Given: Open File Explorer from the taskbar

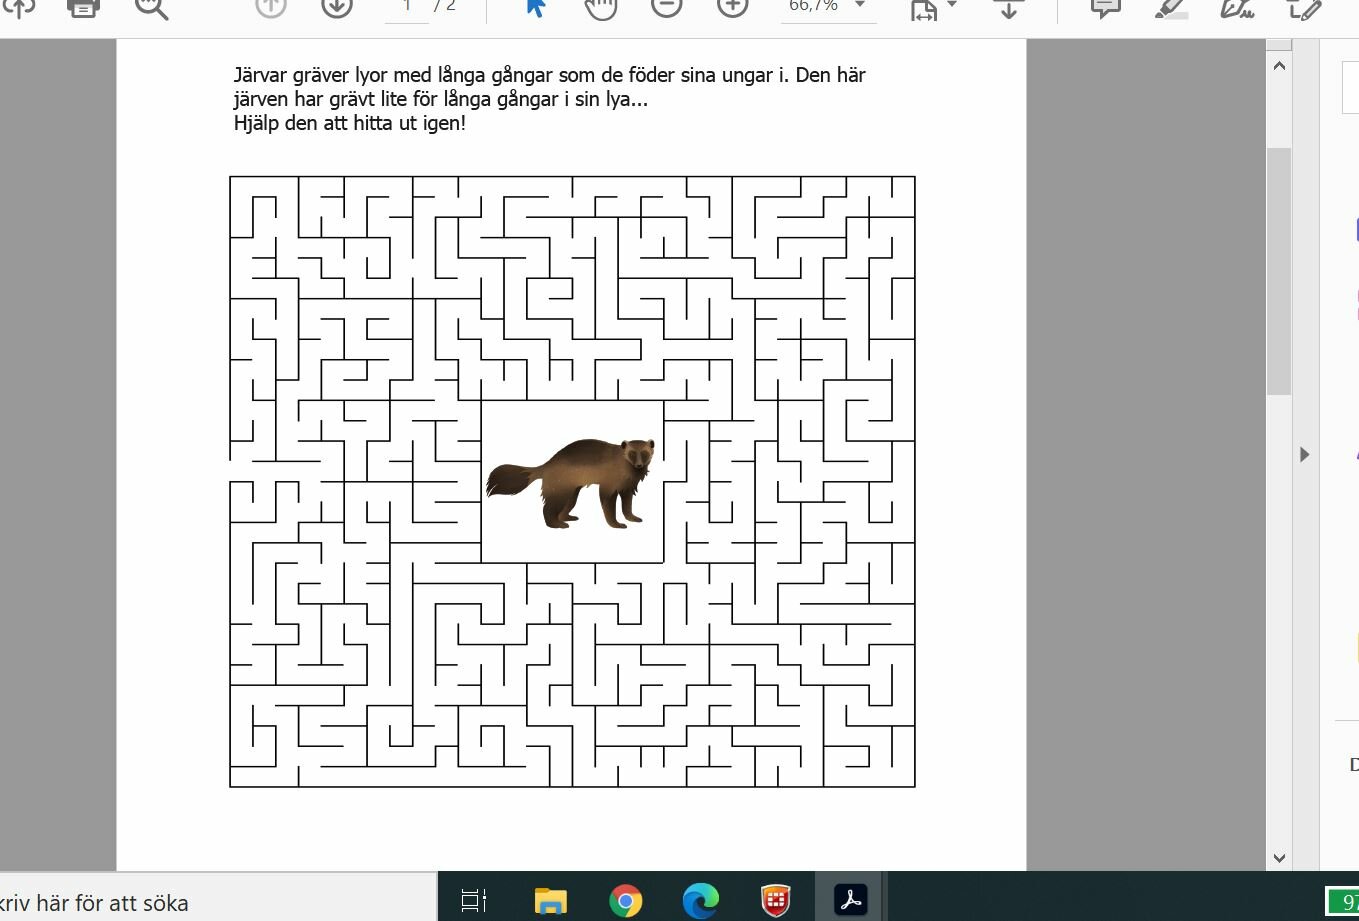Looking at the screenshot, I should pos(550,900).
